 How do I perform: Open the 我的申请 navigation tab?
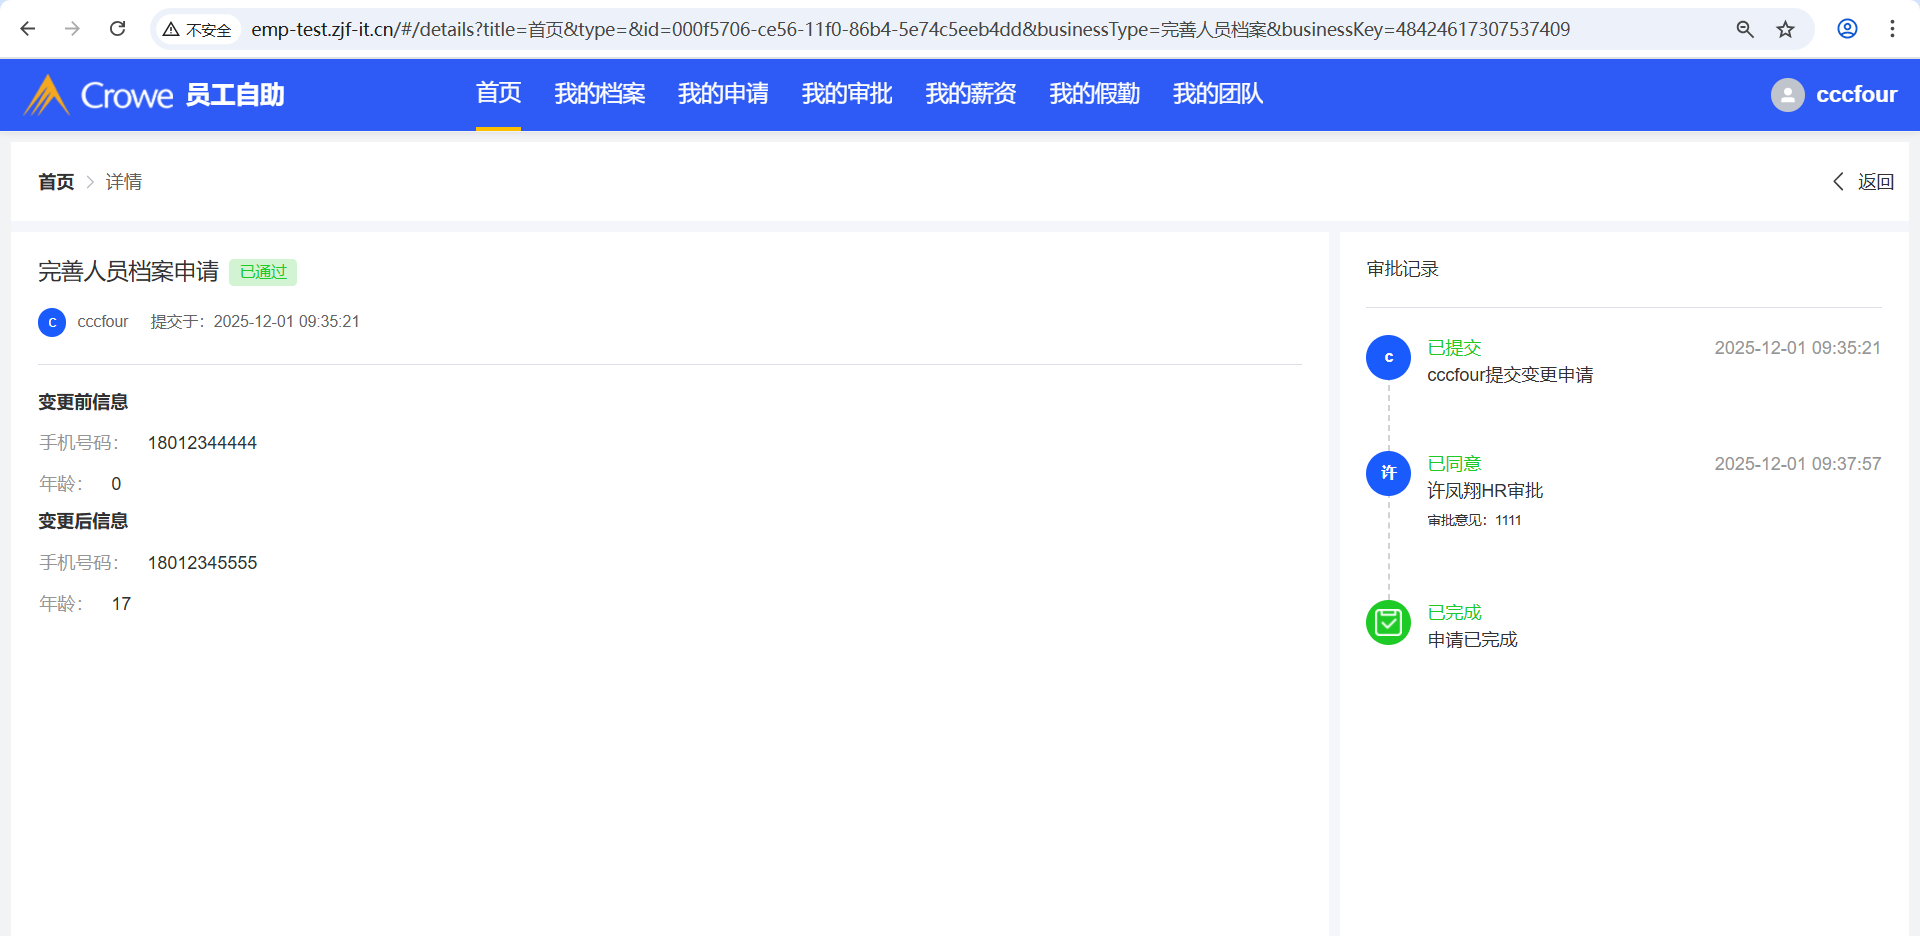(x=723, y=94)
